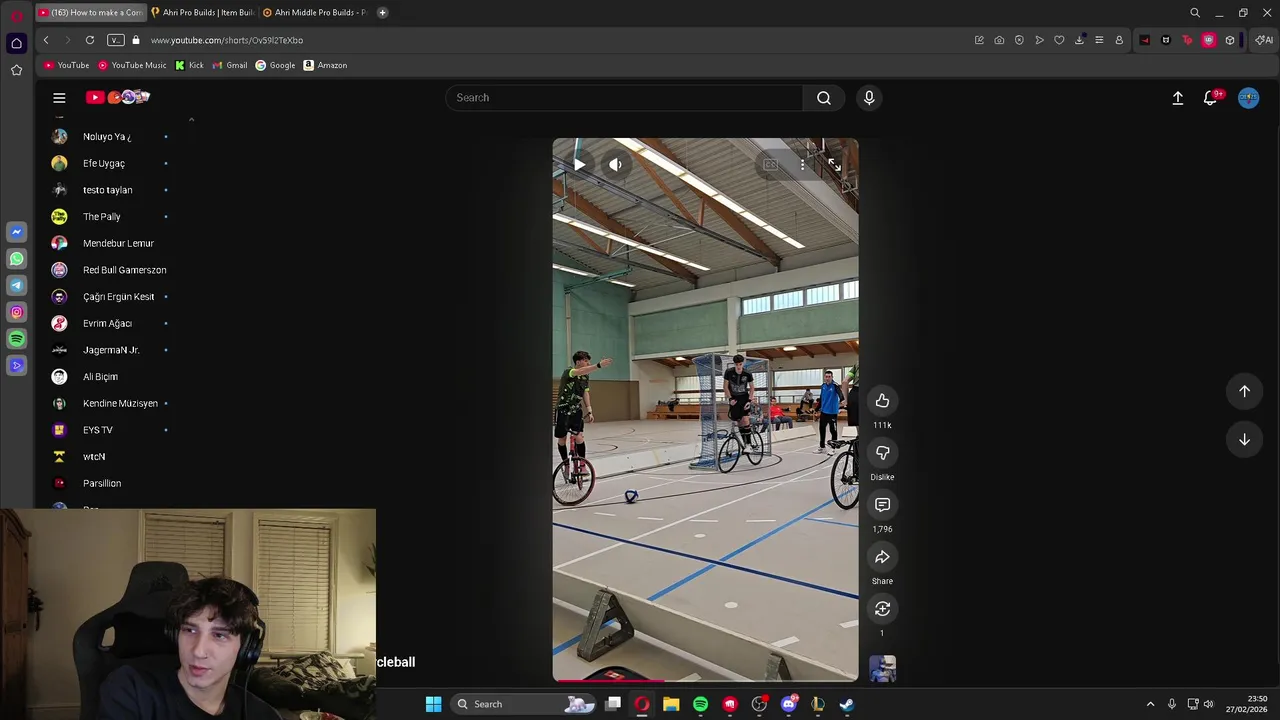Go to the next Short (down arrow)

[1244, 439]
